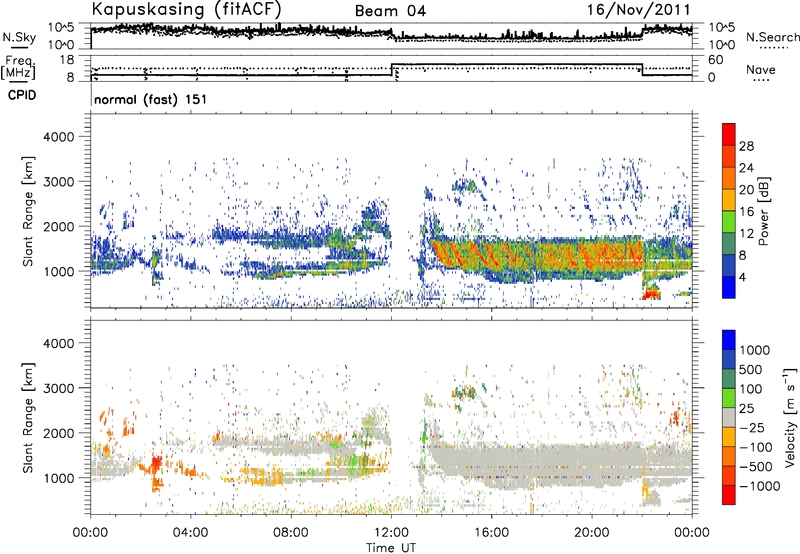Click the Beam 04 label
800x554 pixels.
tap(390, 11)
